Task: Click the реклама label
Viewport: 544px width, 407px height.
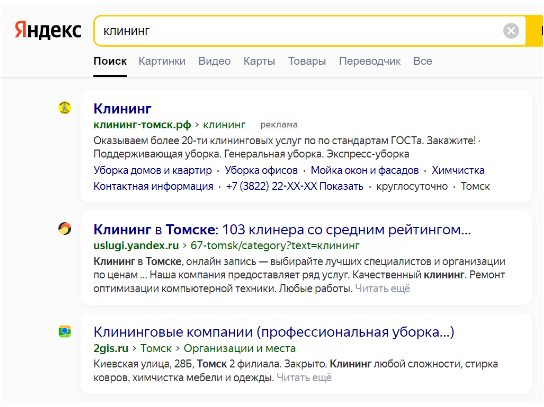Action: tap(279, 125)
